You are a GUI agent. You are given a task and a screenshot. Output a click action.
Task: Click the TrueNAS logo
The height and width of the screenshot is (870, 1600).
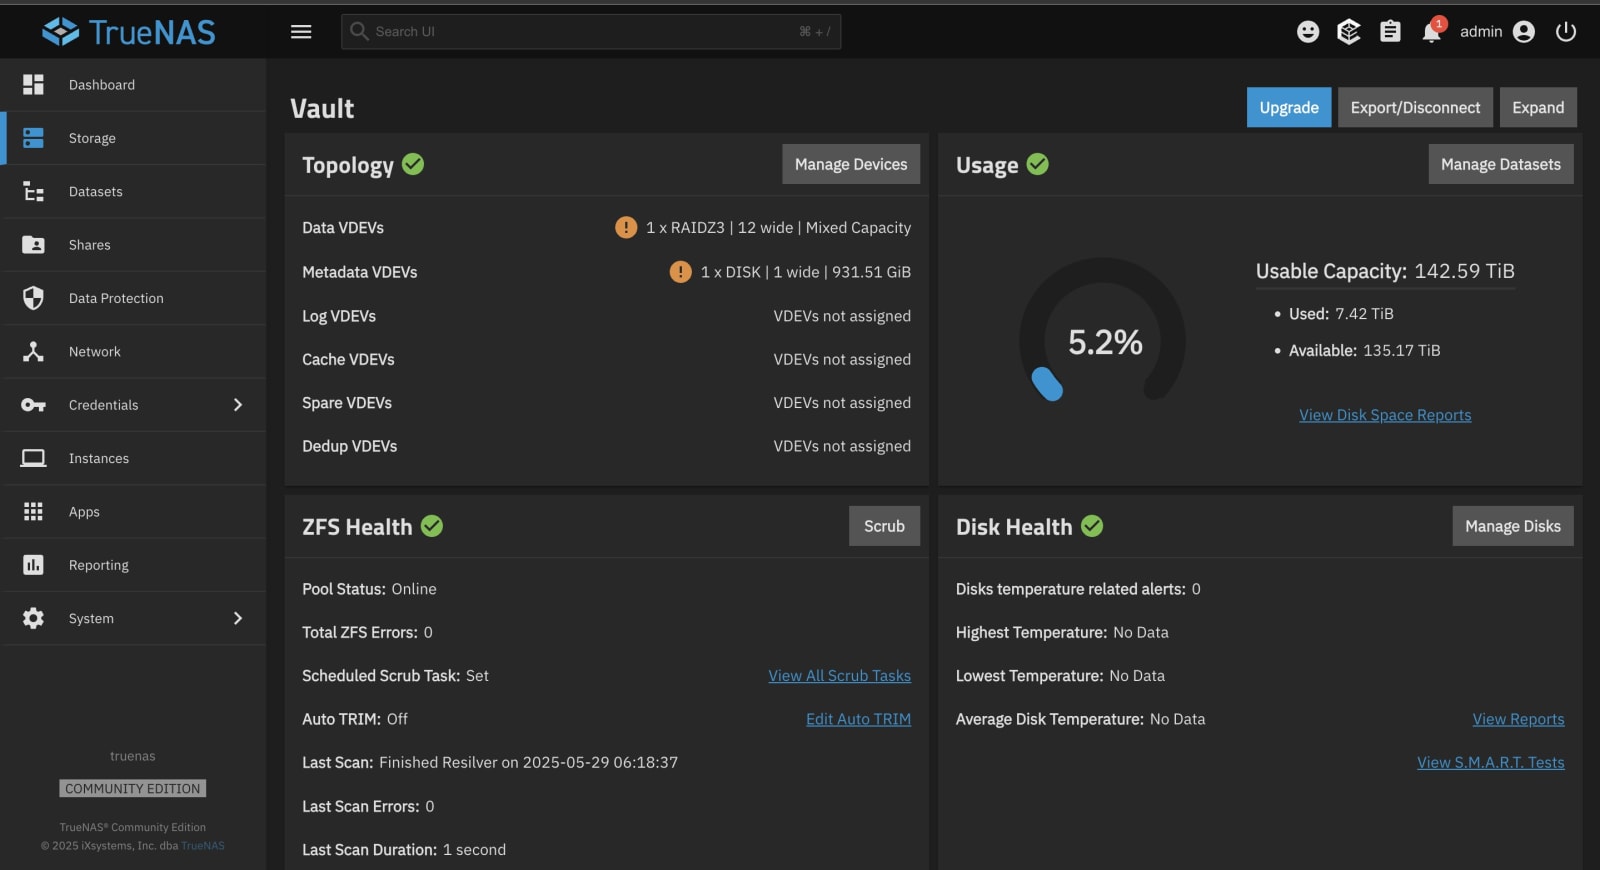coord(128,32)
